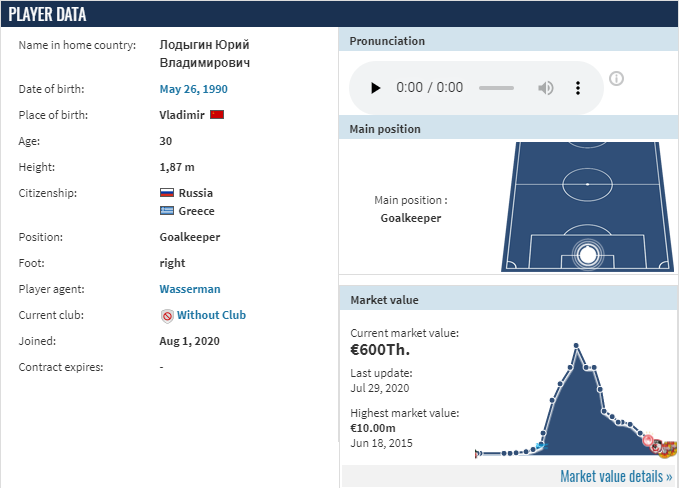Screen dimensions: 679x488
Task: Click the Main position section heading
Action: coord(385,129)
